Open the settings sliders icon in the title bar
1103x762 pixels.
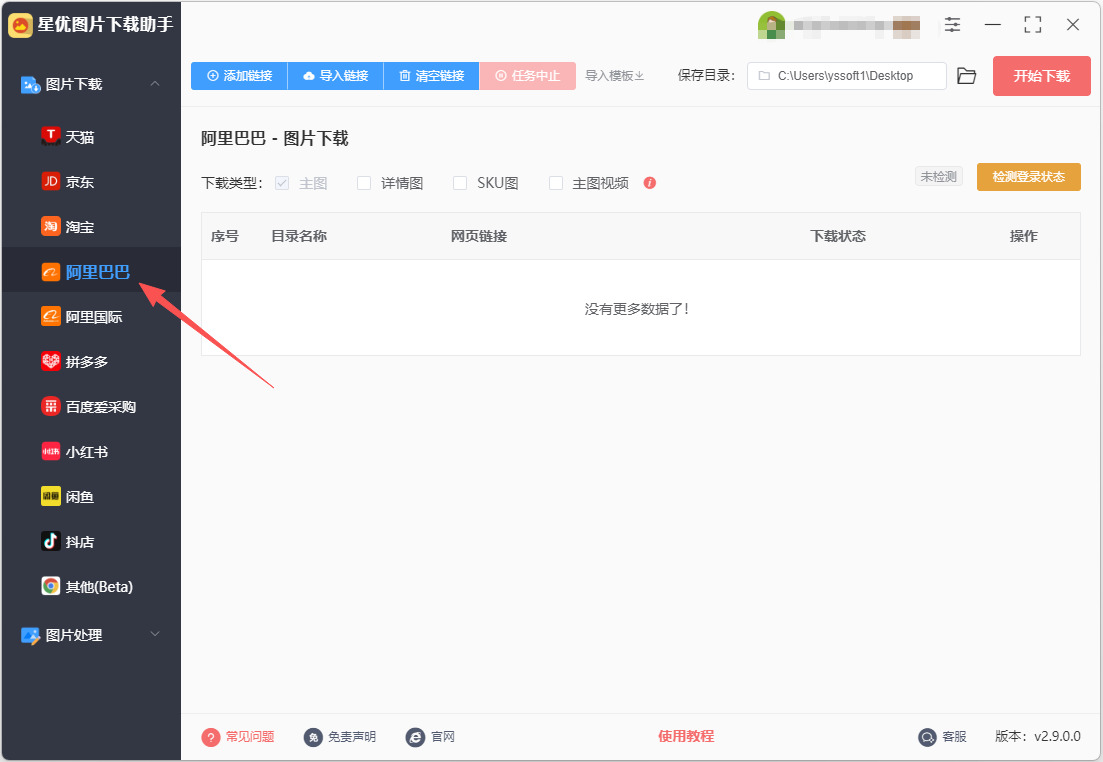[952, 25]
